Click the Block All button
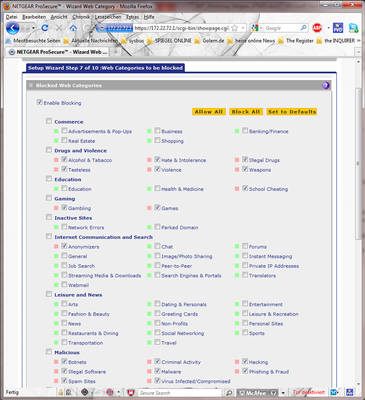365x400 pixels. coord(246,112)
